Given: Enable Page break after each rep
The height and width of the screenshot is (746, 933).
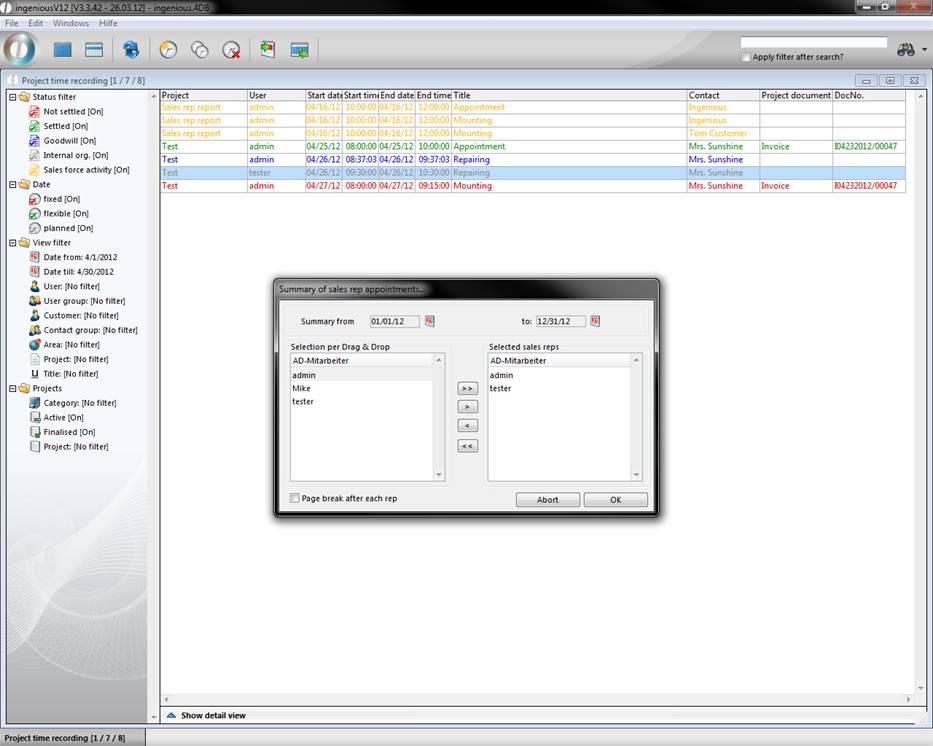Looking at the screenshot, I should point(295,498).
